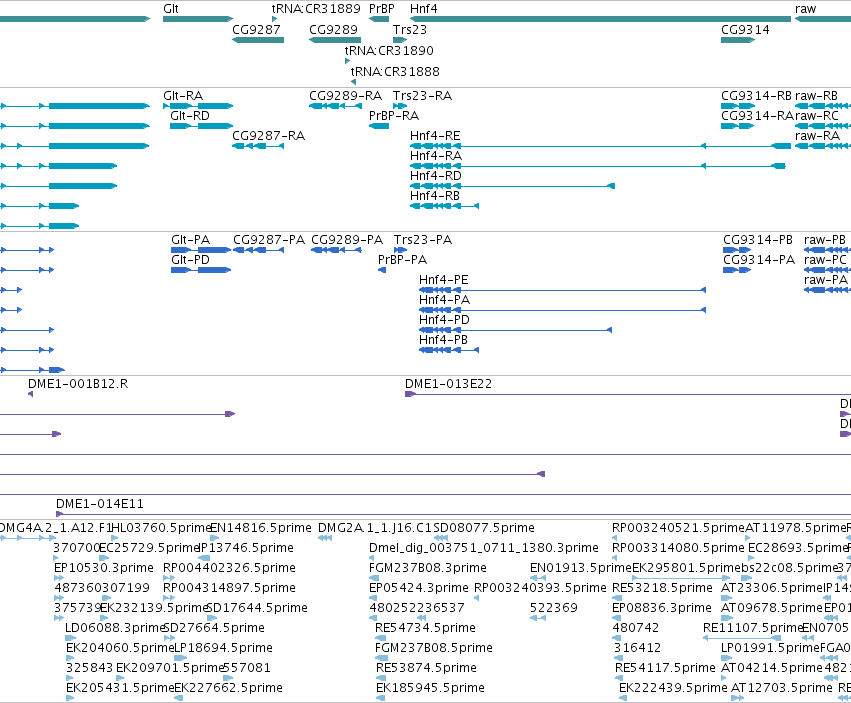The height and width of the screenshot is (703, 851).
Task: Select the Glt-PA protein label
Action: 190,240
